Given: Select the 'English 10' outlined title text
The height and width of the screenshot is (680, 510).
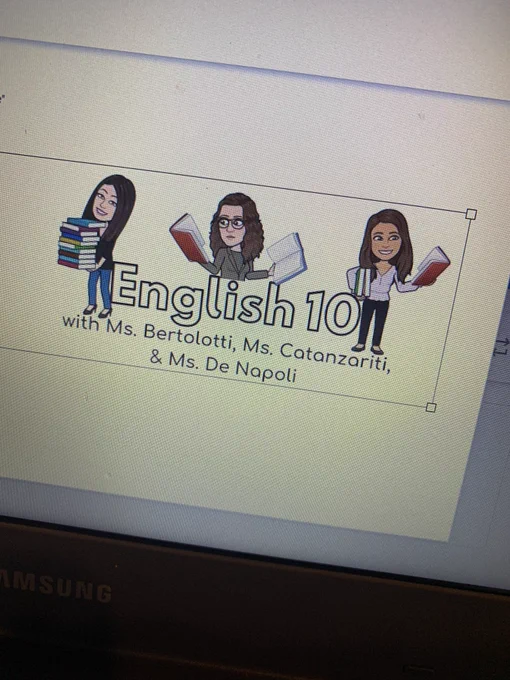Looking at the screenshot, I should 235,300.
